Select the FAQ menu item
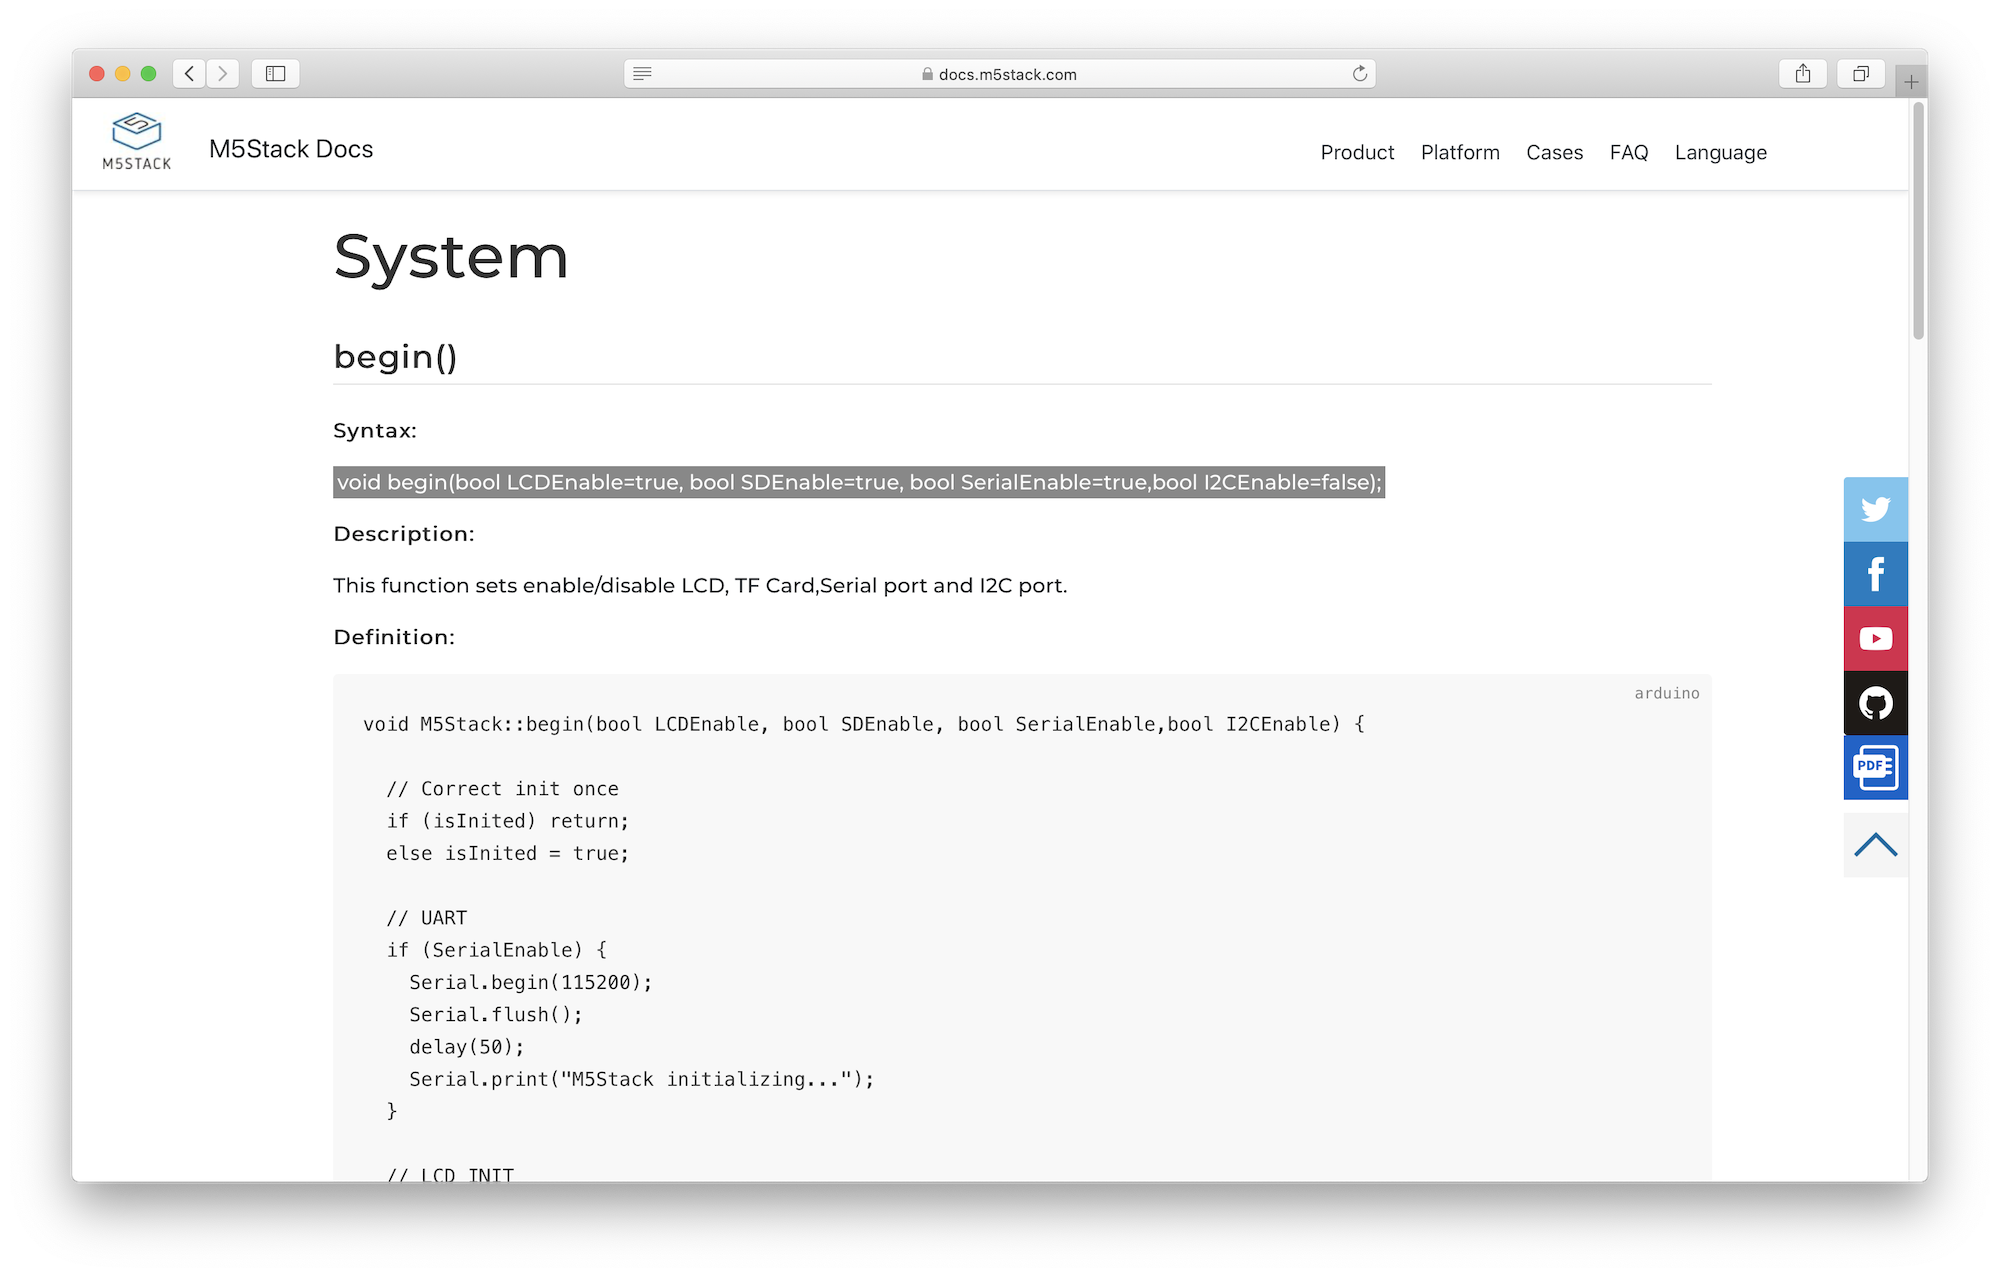Screen dimensions: 2000x1277 click(1628, 153)
